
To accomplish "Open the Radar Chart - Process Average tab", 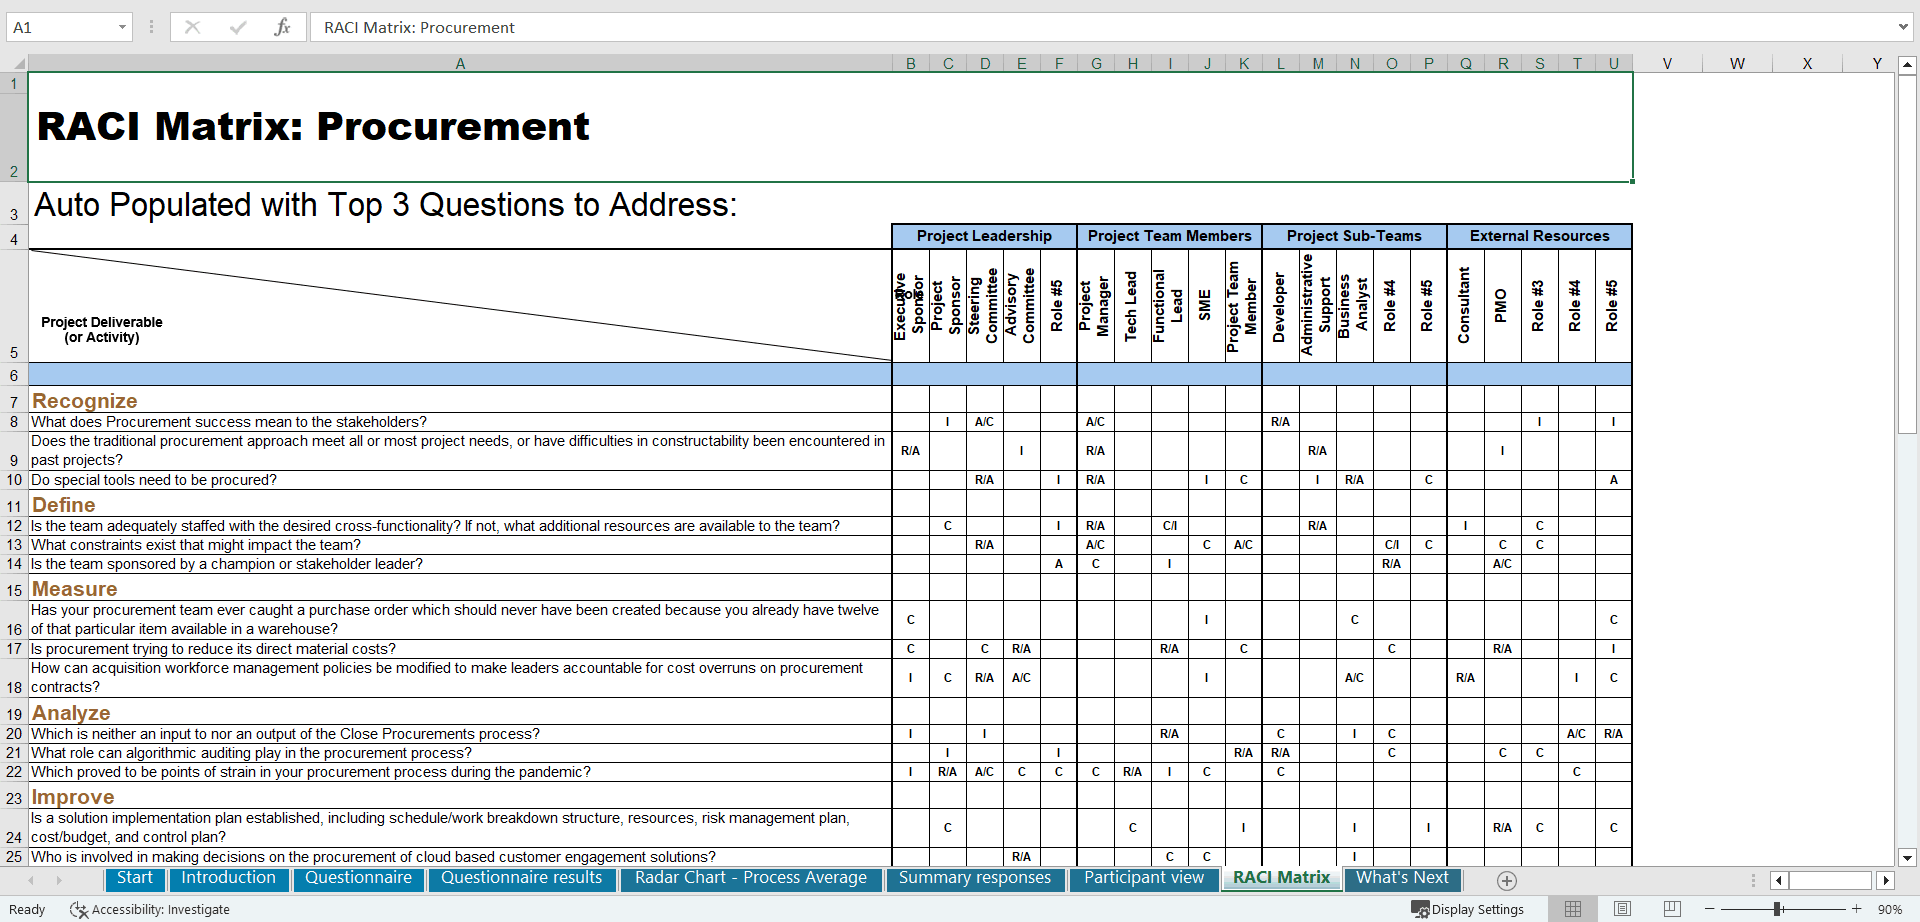I will tap(750, 879).
